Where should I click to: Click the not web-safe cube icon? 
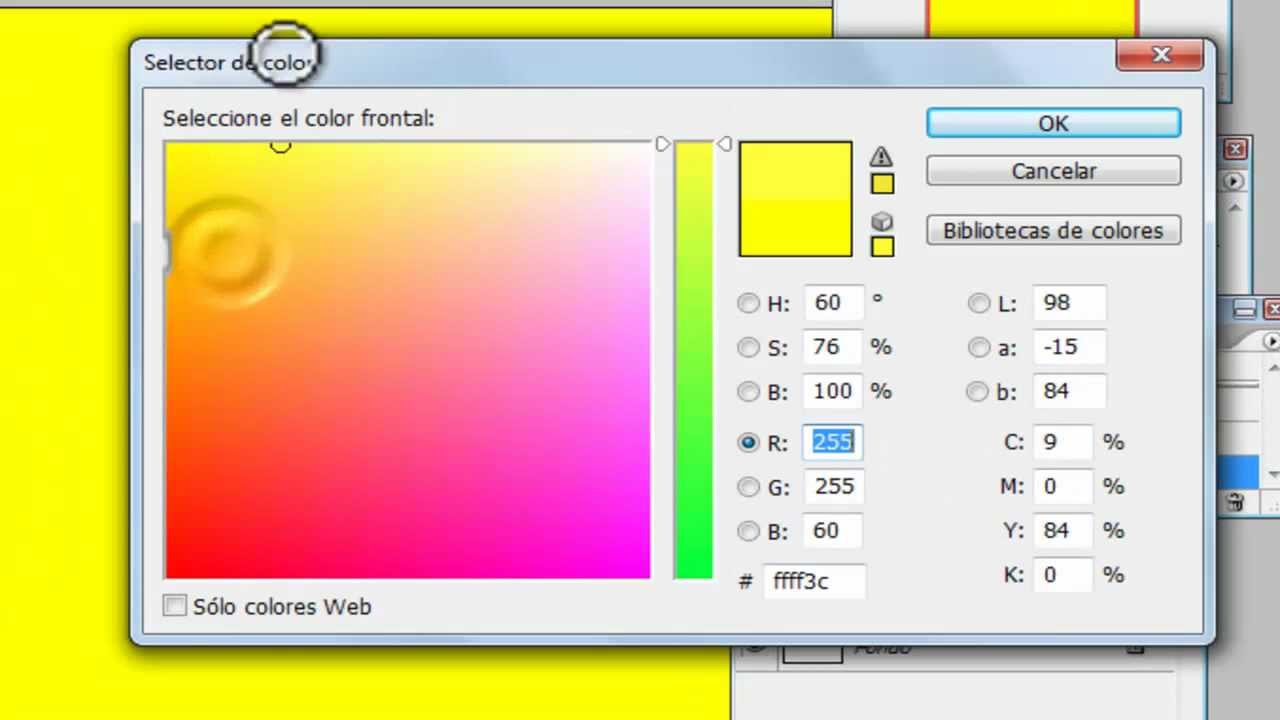point(881,221)
